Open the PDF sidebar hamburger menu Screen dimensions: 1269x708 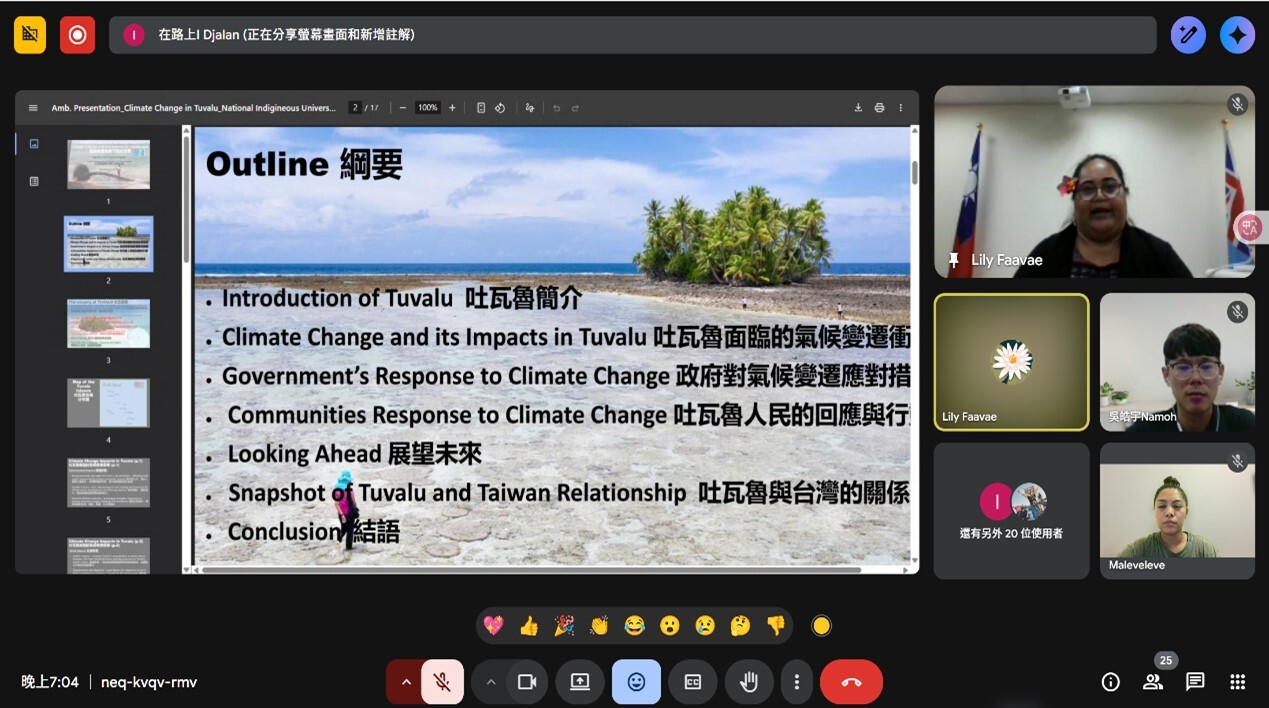(32, 107)
